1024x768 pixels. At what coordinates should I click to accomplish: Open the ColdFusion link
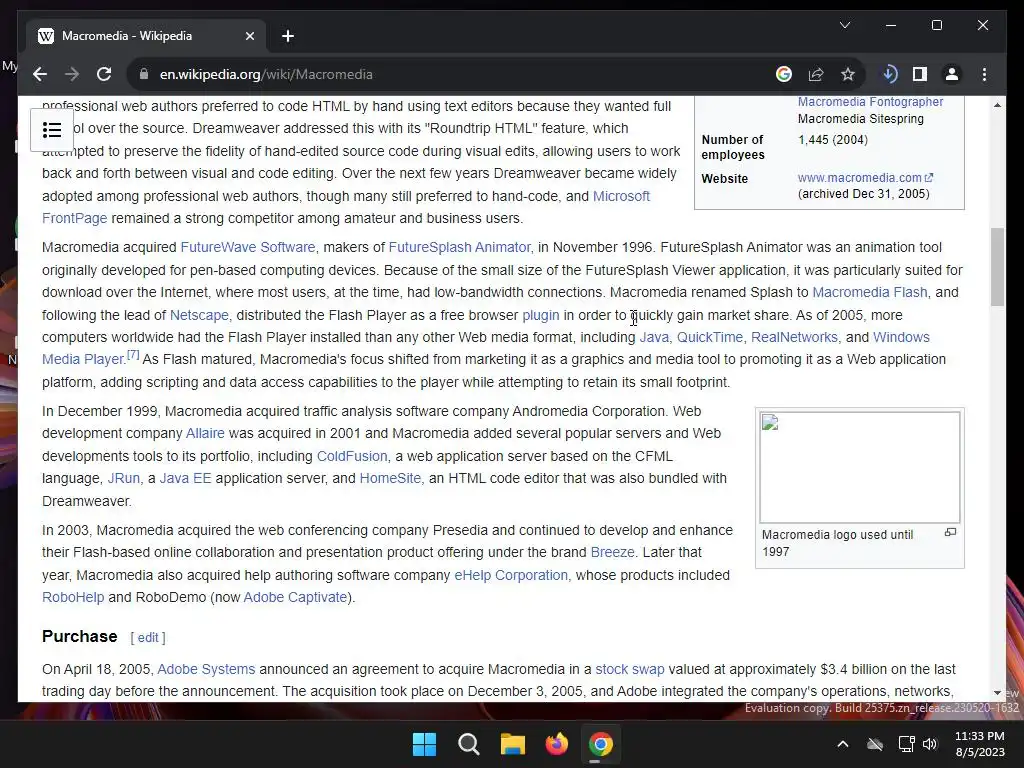(352, 456)
